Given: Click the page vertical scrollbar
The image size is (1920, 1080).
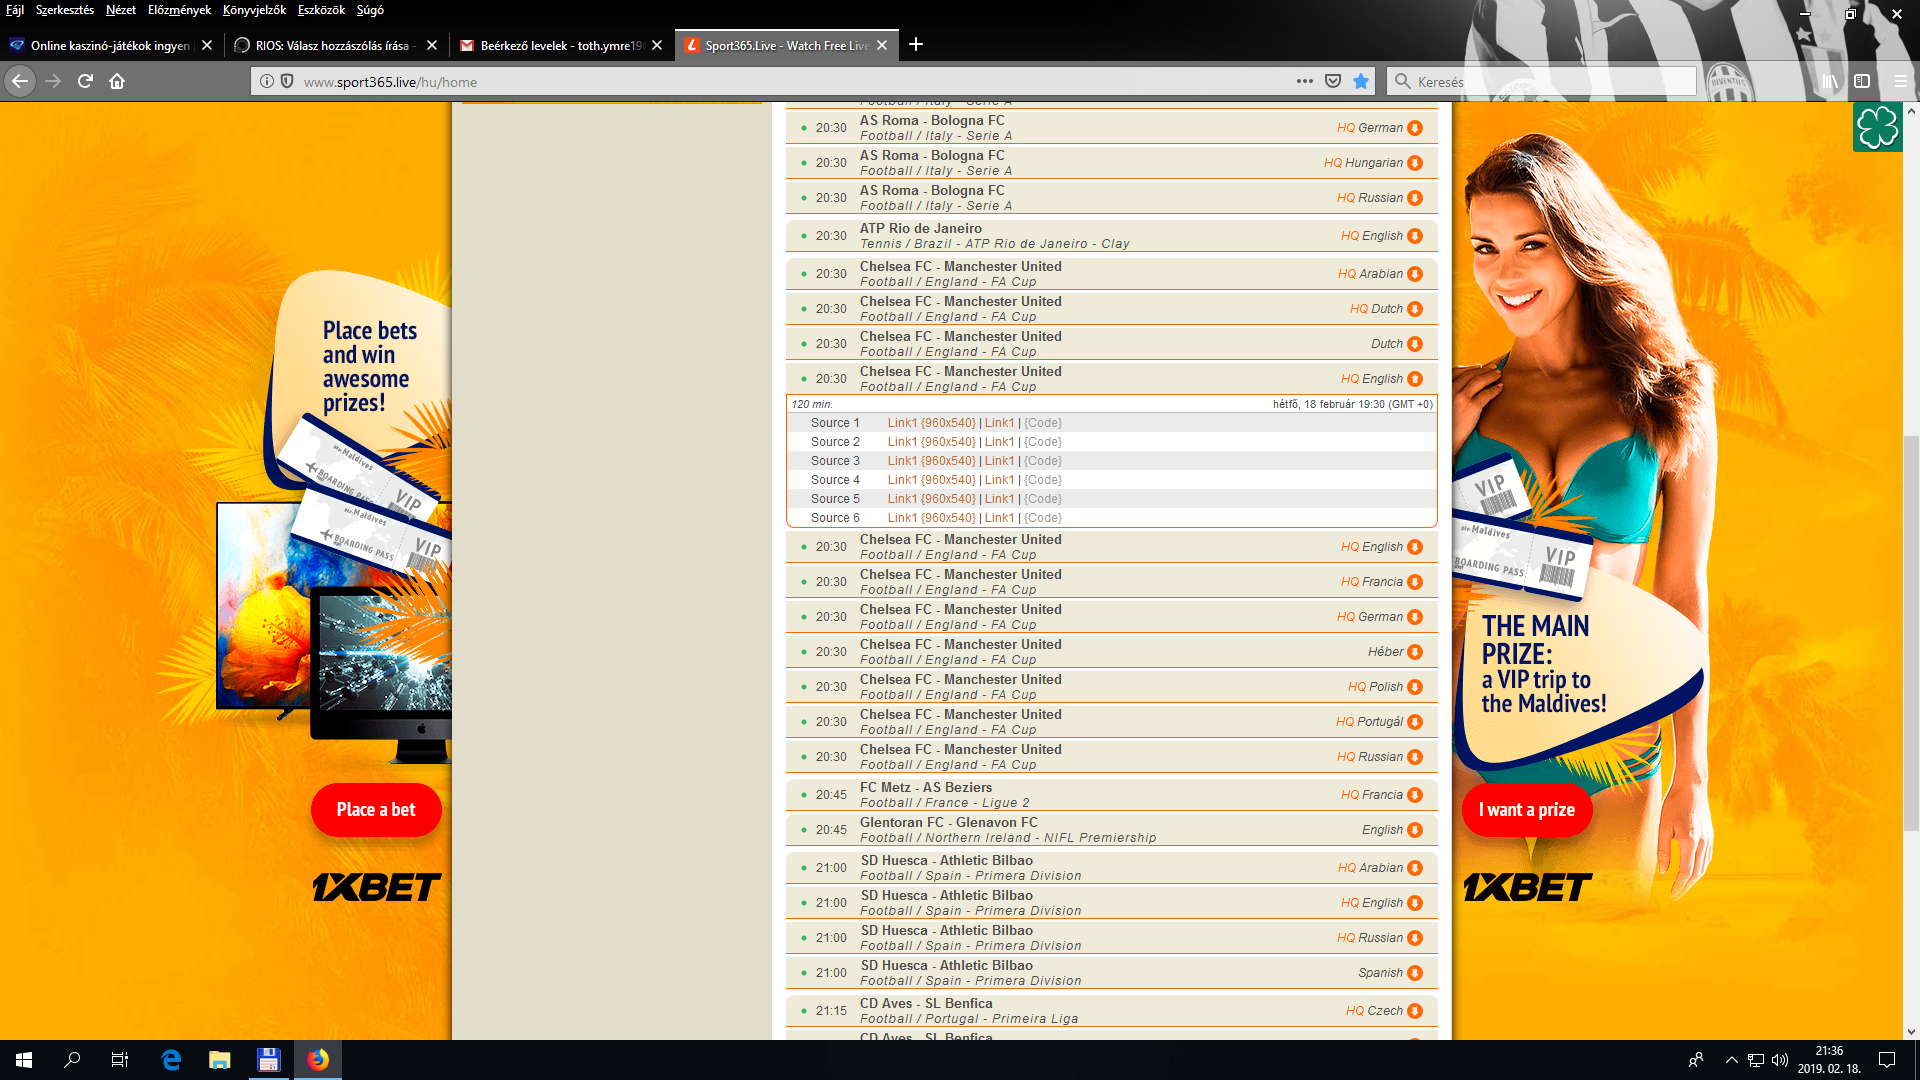Looking at the screenshot, I should click(1911, 633).
